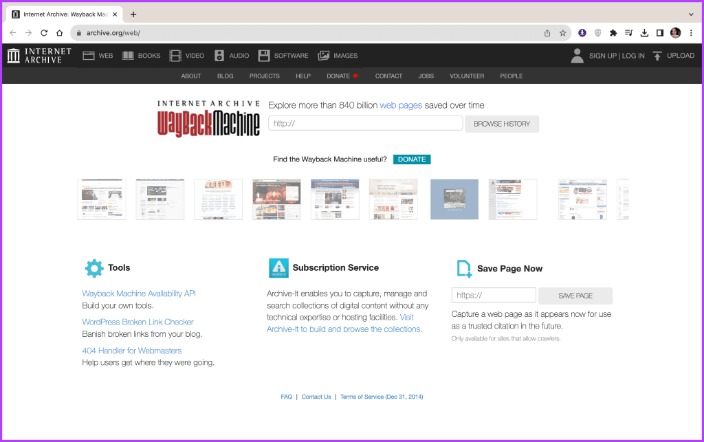Click the Save Page button
Viewport: 704px width, 442px height.
point(576,296)
